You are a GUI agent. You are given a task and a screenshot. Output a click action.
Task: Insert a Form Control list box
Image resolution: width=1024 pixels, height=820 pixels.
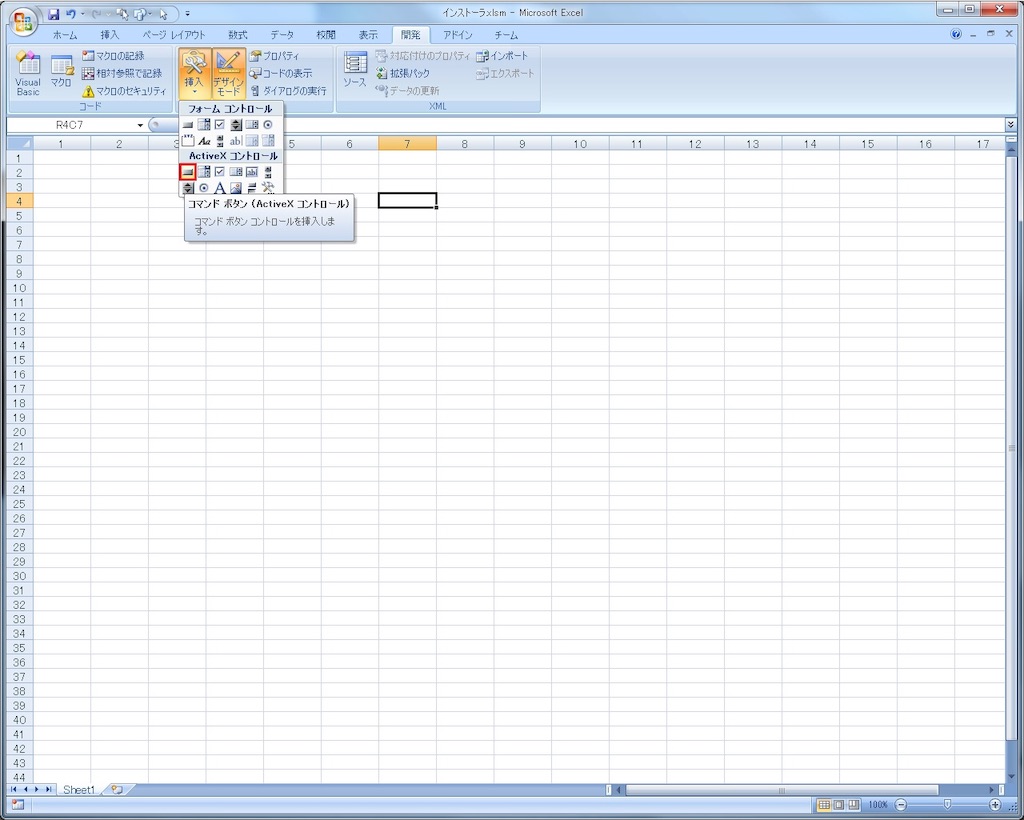252,125
